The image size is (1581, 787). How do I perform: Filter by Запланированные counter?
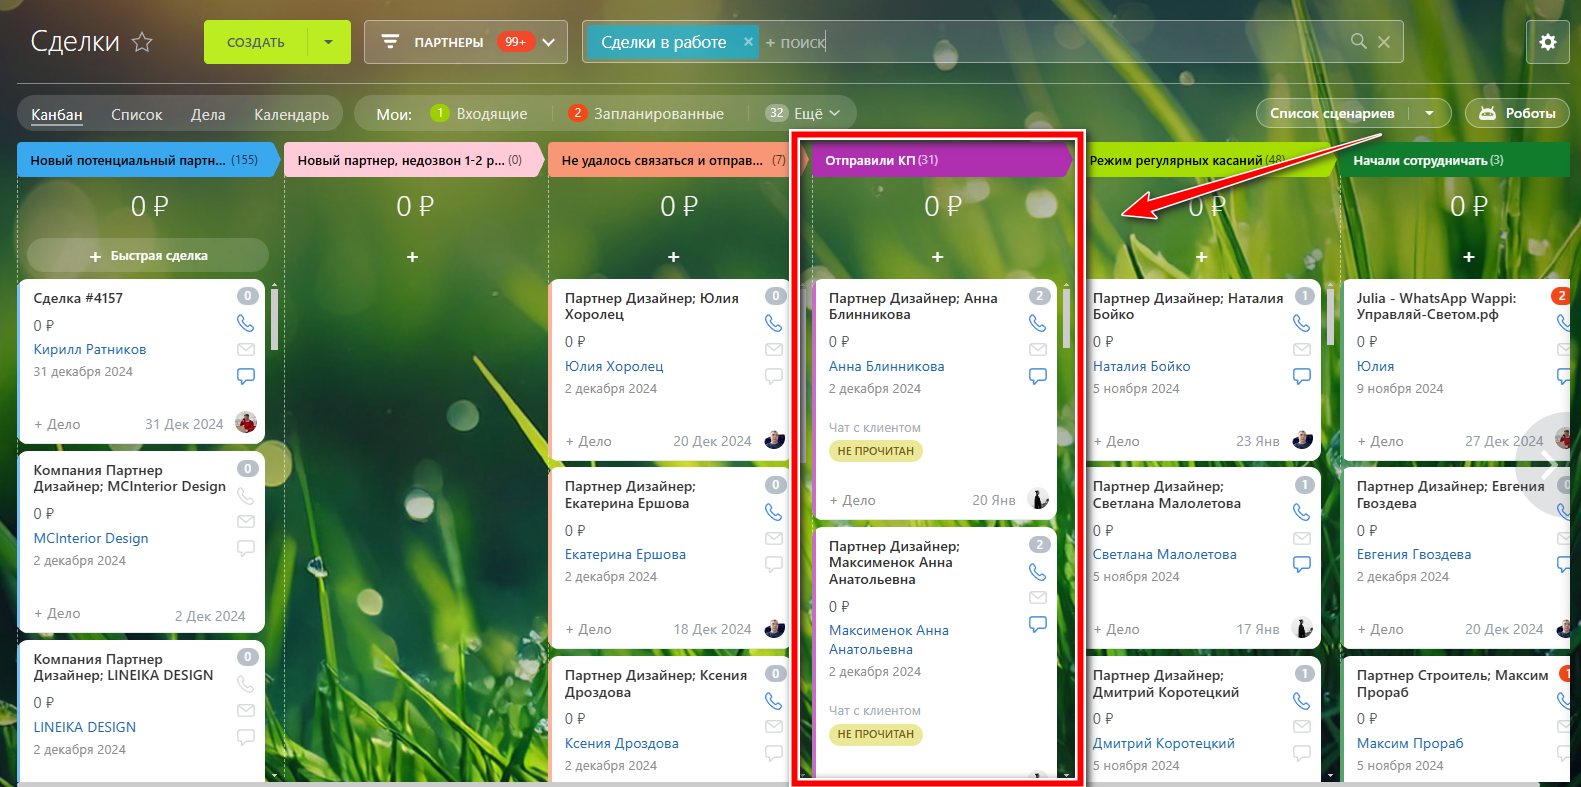pos(646,114)
